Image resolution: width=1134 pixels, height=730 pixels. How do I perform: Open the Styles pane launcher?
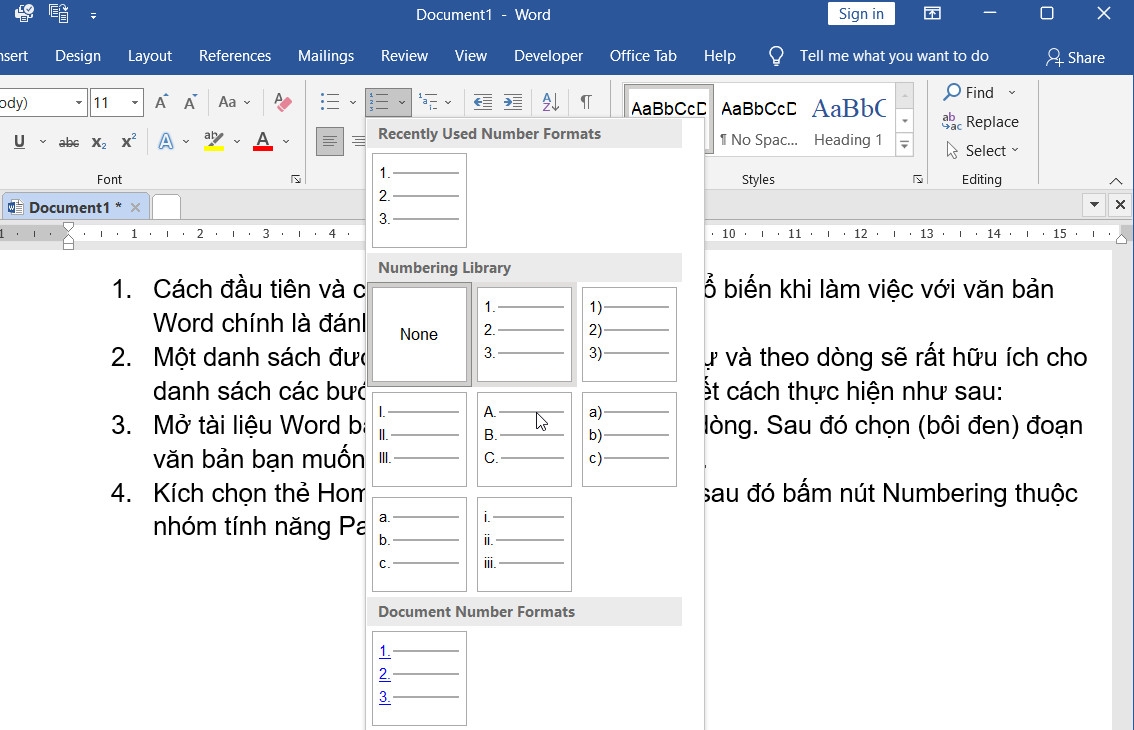point(917,179)
